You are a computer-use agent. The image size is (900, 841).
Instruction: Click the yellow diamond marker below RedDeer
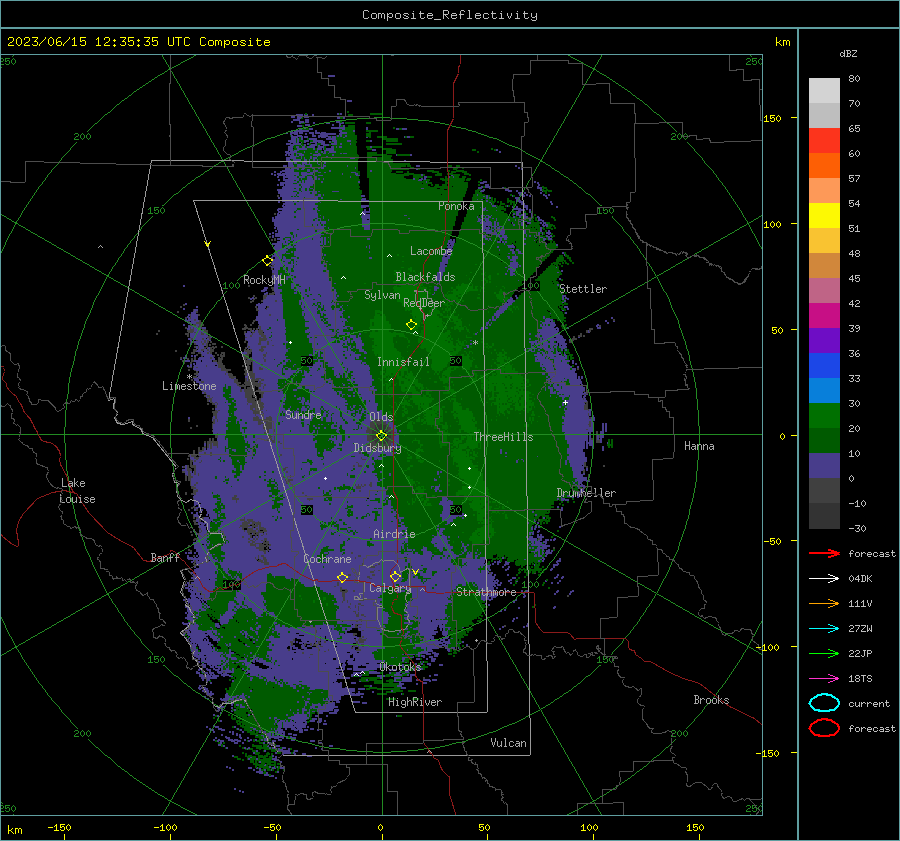(412, 324)
